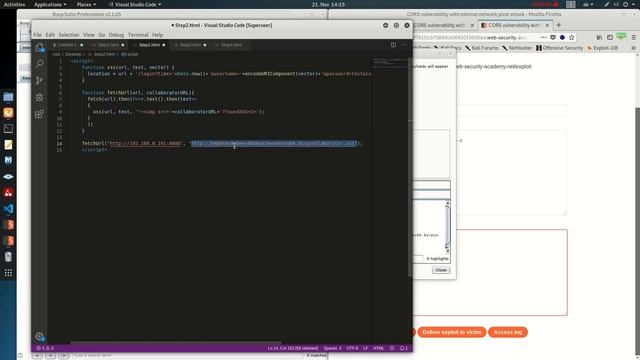This screenshot has width=640, height=360.
Task: Open the Debug view in VS Code activity bar
Action: pyautogui.click(x=40, y=97)
